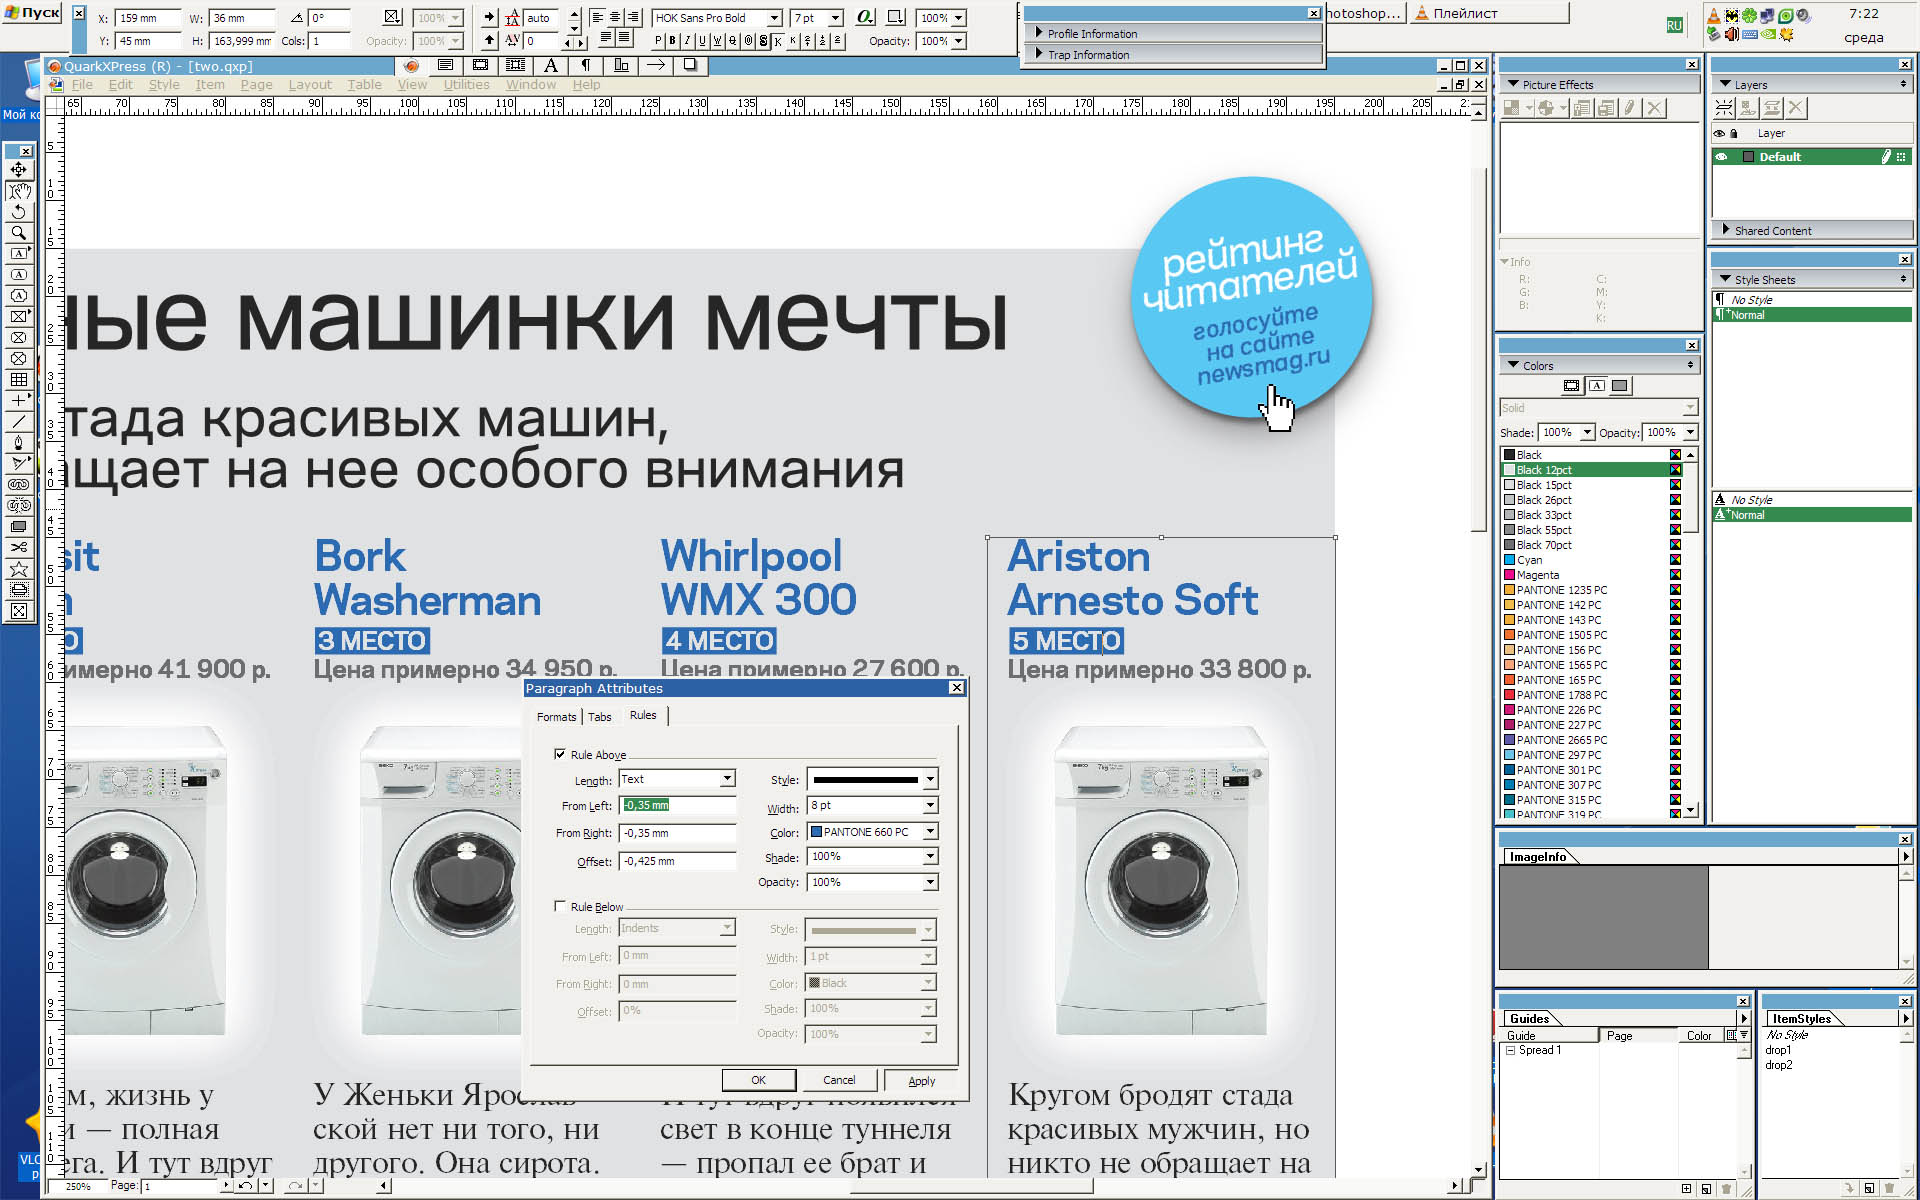Collapse the Style Sheets palette triangle

coord(1725,280)
